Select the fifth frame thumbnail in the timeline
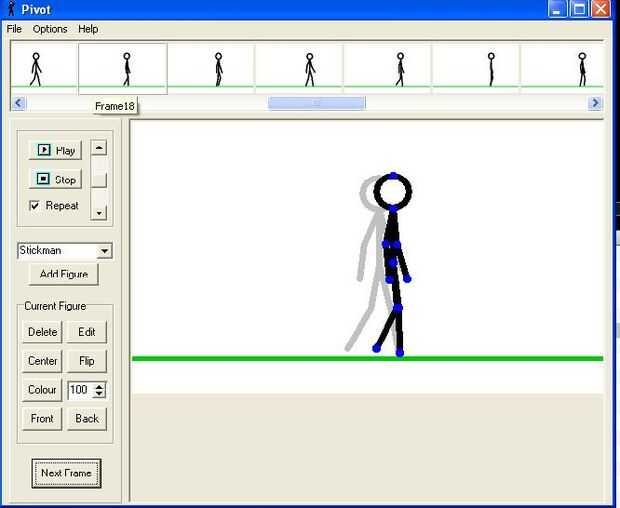 point(388,69)
